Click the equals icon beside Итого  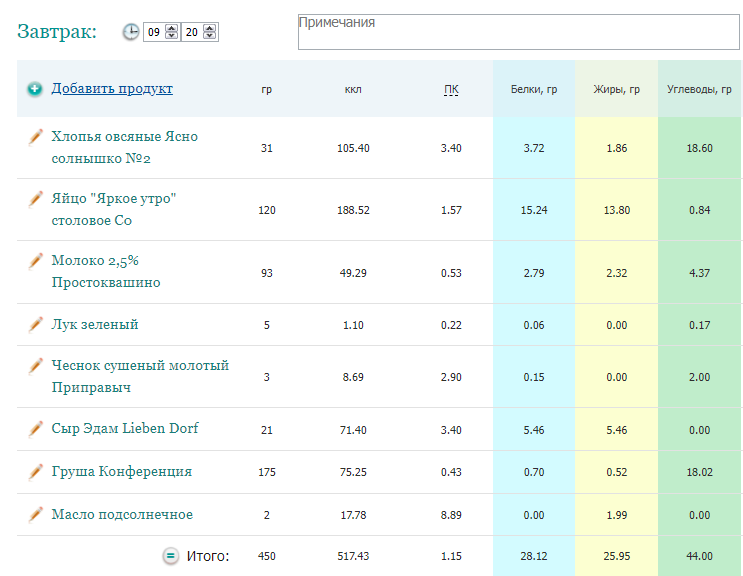click(171, 556)
